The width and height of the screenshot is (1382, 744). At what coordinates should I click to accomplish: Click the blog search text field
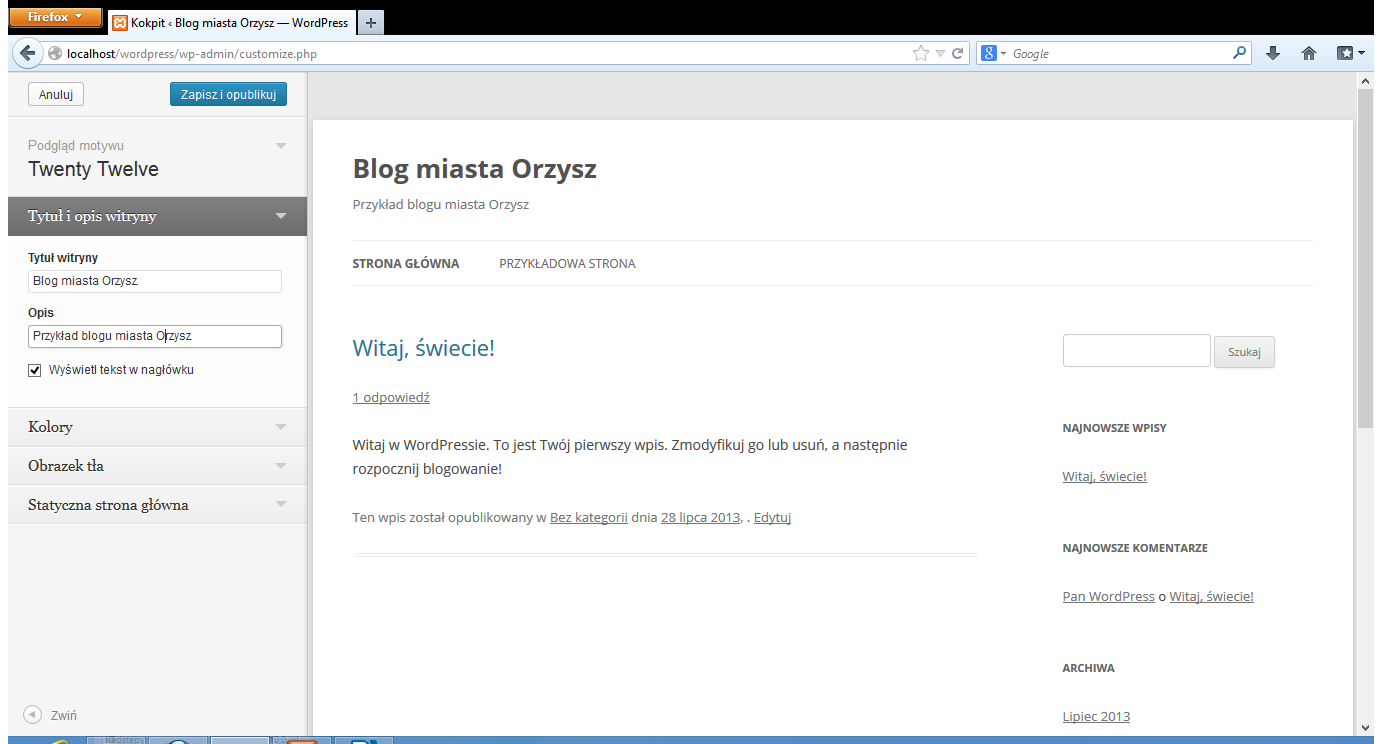coord(1136,351)
